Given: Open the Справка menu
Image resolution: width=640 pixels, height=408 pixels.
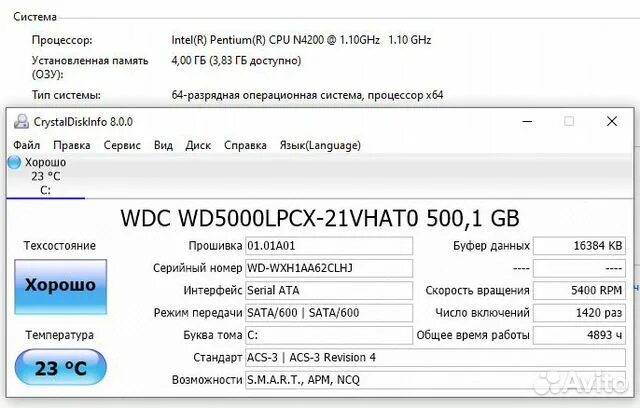Looking at the screenshot, I should click(x=245, y=145).
